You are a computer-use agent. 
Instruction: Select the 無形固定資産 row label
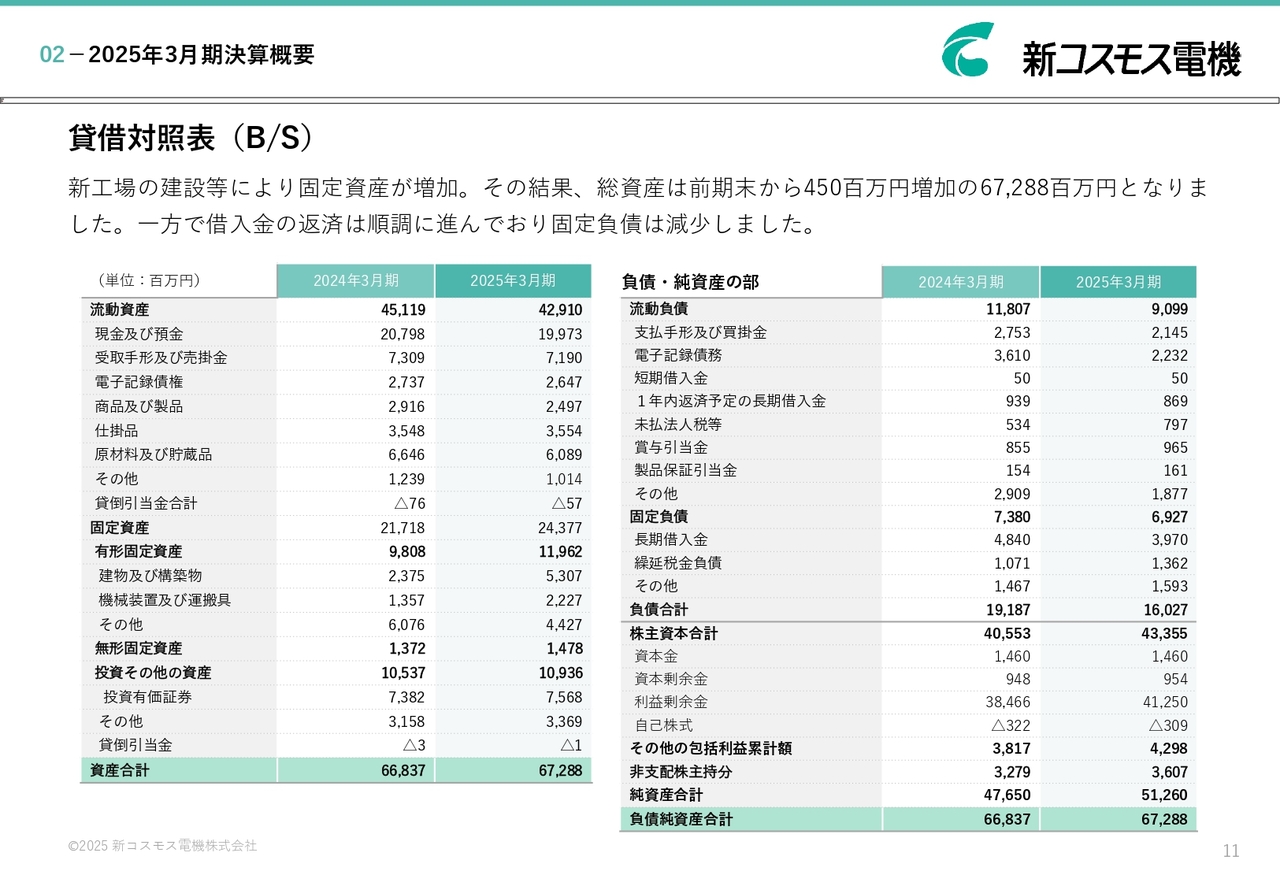(x=139, y=648)
